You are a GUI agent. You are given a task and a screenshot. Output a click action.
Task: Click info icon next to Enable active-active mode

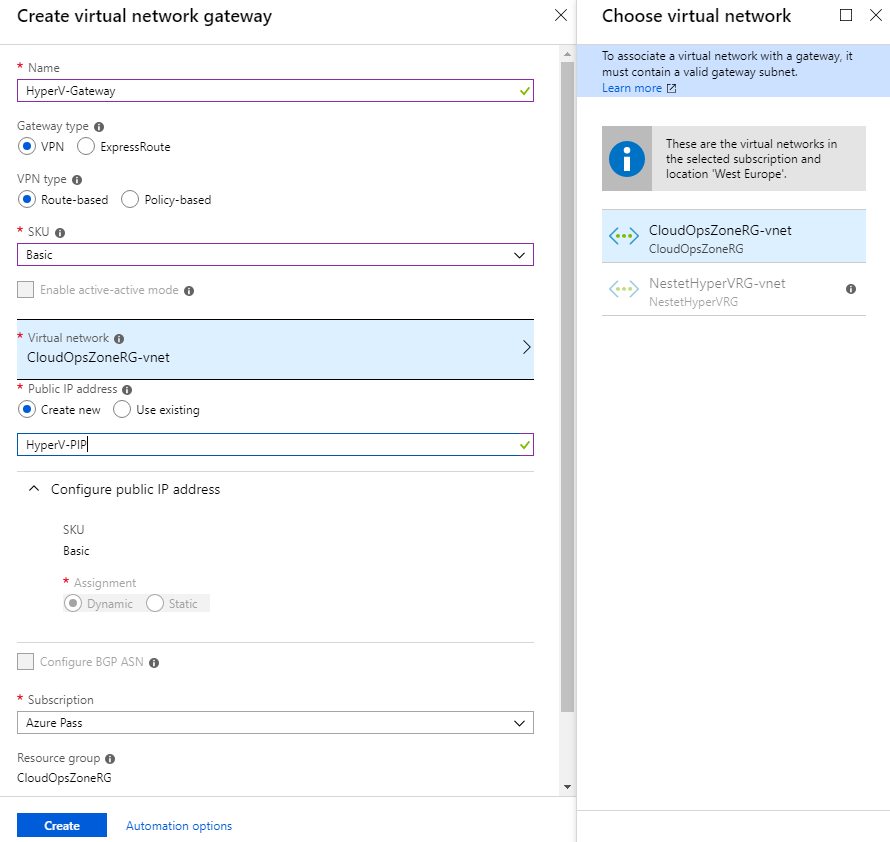(x=189, y=291)
